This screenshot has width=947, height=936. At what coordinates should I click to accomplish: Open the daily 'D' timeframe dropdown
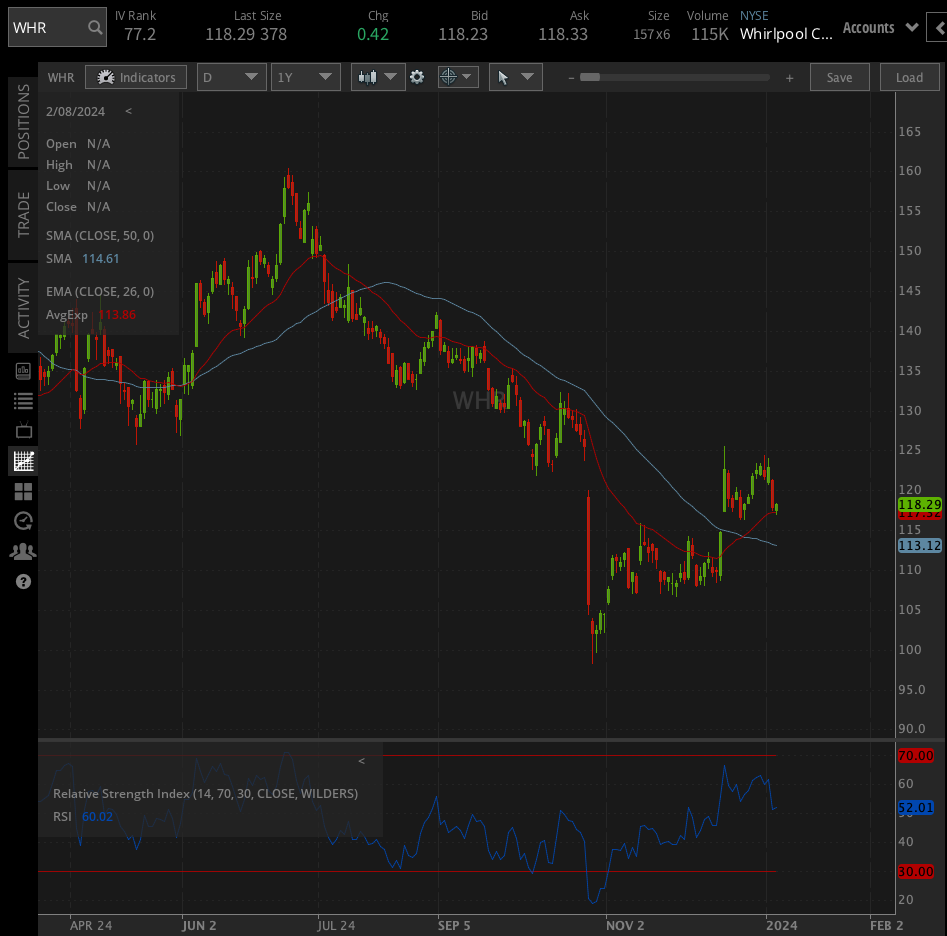231,77
